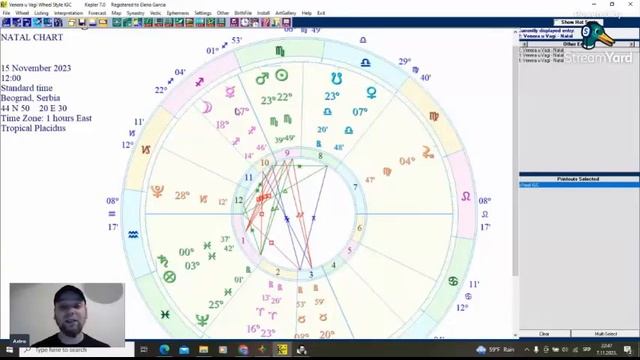Click the right arrow in Other Entries header
The width and height of the screenshot is (640, 360).
632,44
